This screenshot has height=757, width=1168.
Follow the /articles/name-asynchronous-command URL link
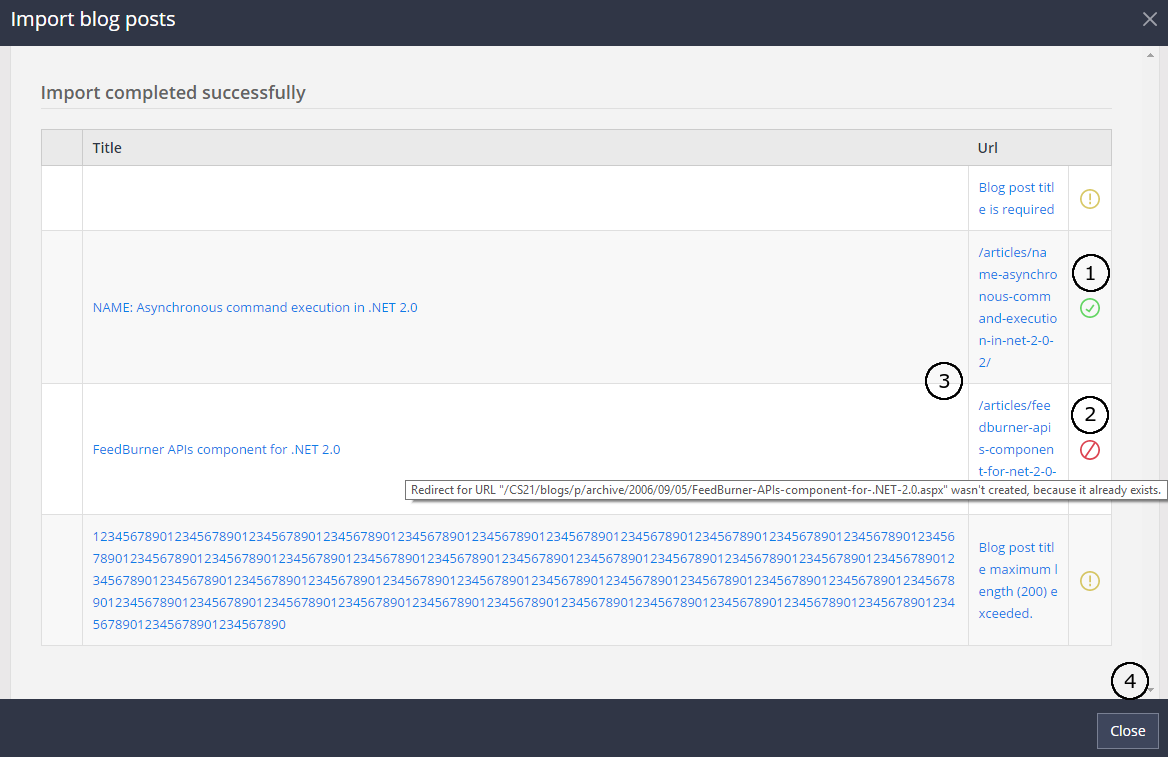click(x=1017, y=308)
